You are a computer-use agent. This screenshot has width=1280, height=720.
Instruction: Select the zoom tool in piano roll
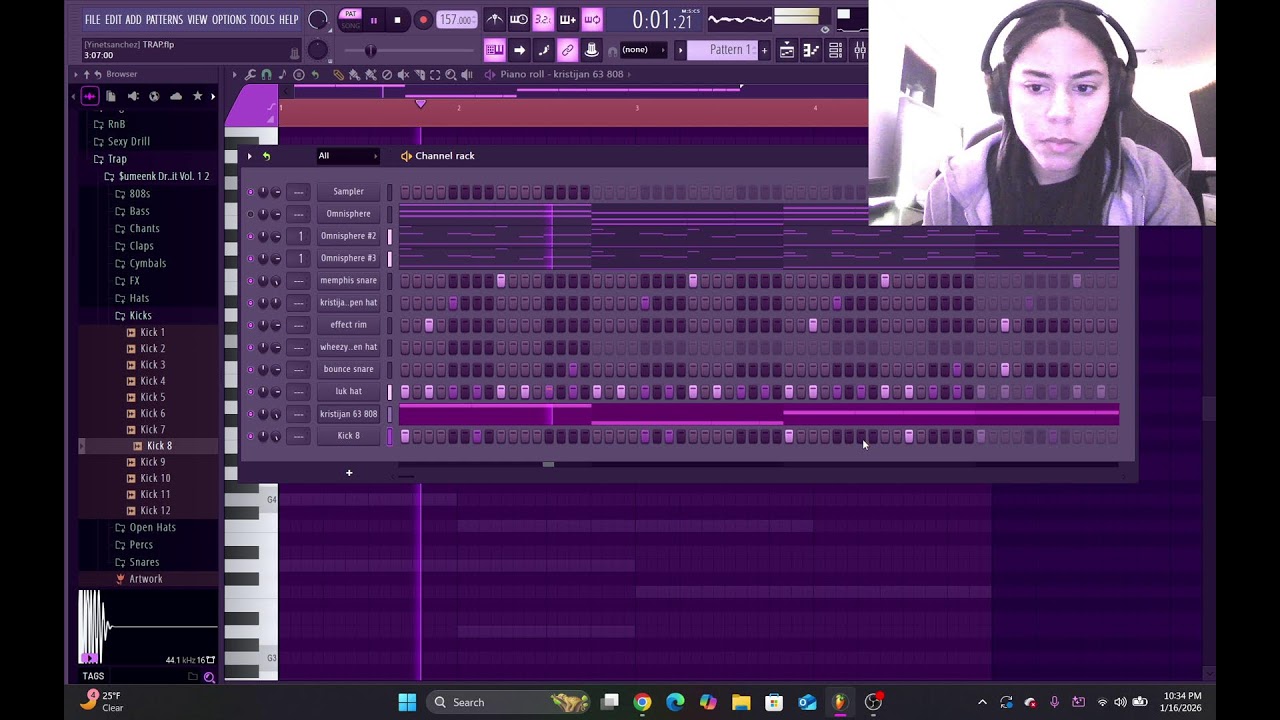(x=451, y=74)
